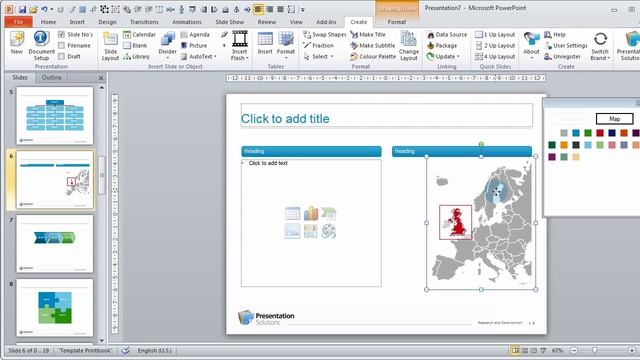Apply 1 Up Layout
Image resolution: width=640 pixels, height=360 pixels.
click(x=495, y=35)
